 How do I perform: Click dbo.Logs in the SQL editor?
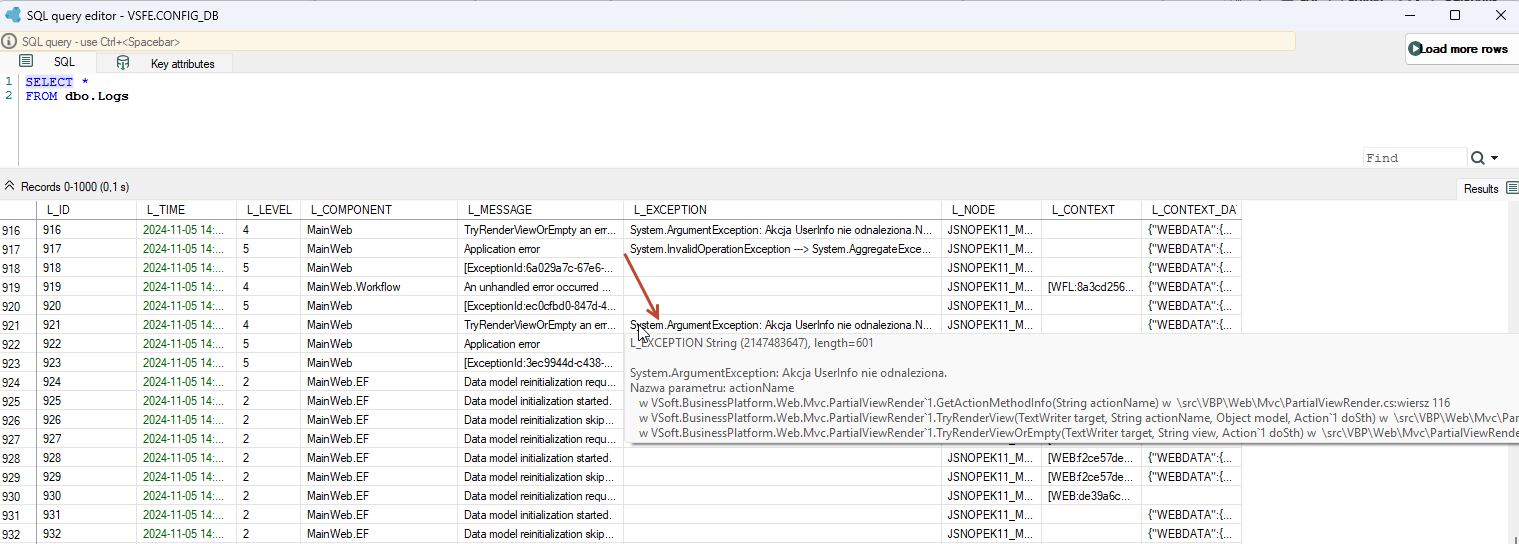click(x=97, y=96)
